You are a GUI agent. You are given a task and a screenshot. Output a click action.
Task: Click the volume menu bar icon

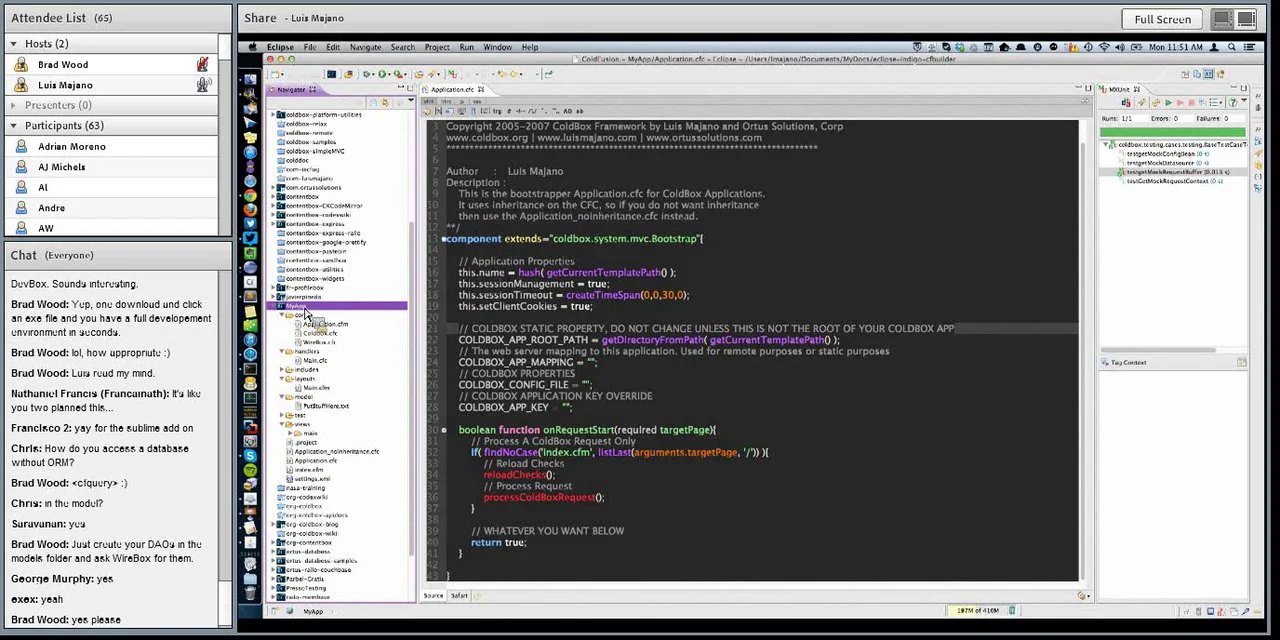click(1119, 47)
